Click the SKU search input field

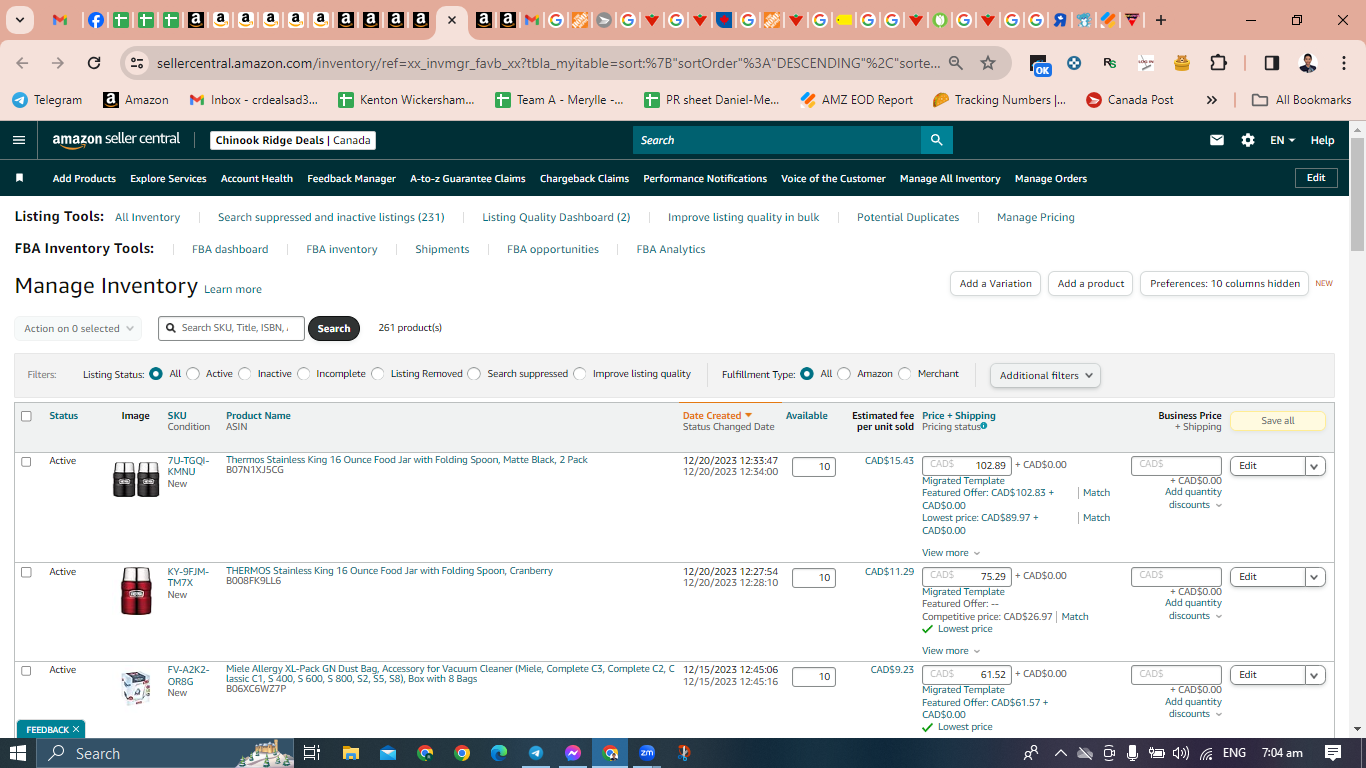coord(232,328)
